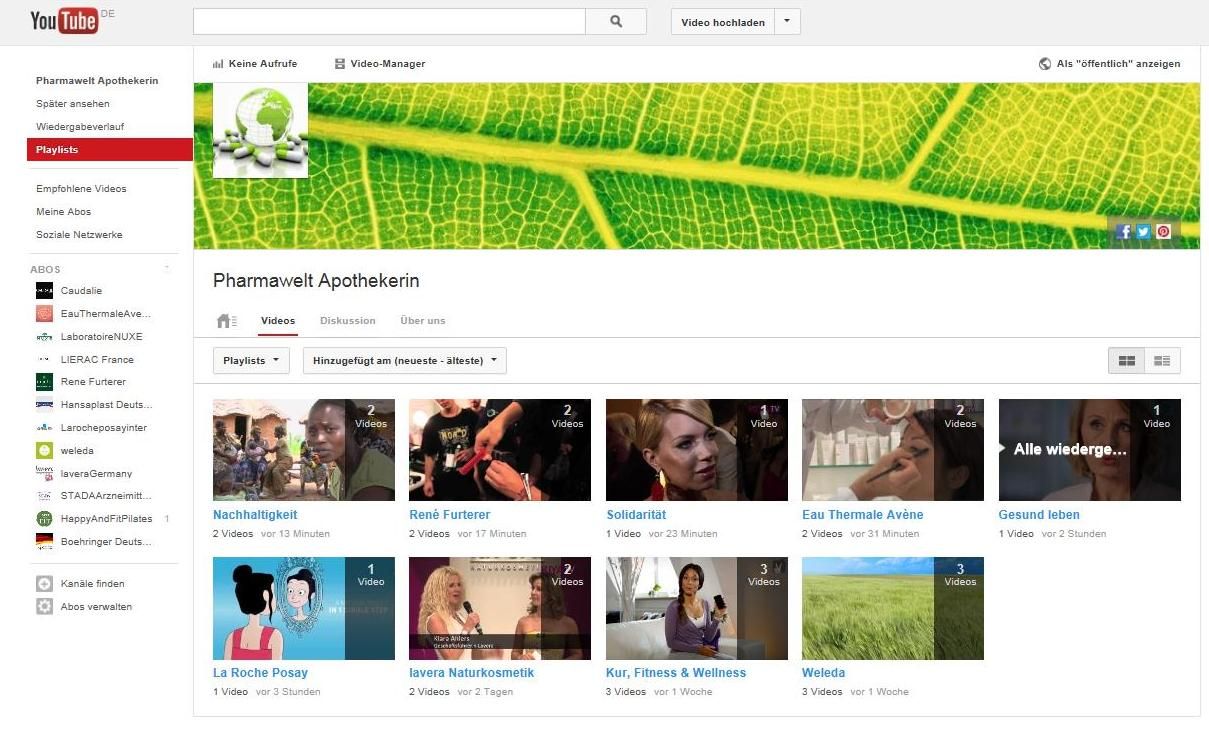This screenshot has height=734, width=1209.
Task: Open the Gesund leben playlist thumbnail
Action: [1090, 450]
